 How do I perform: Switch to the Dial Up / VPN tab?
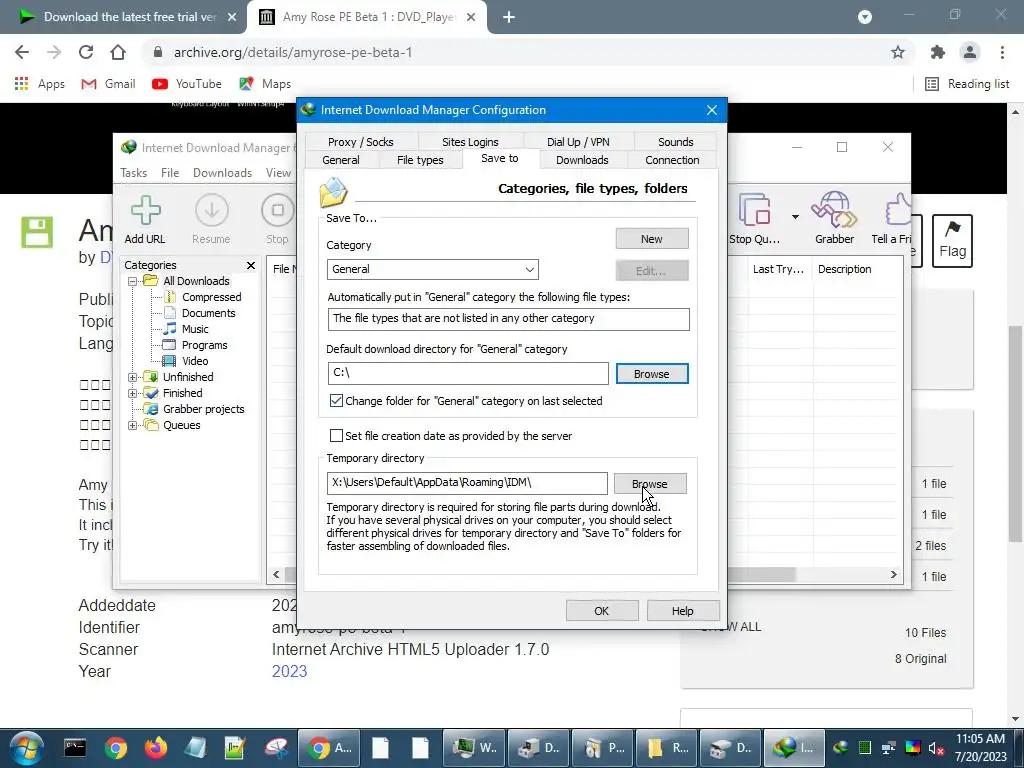pos(578,142)
